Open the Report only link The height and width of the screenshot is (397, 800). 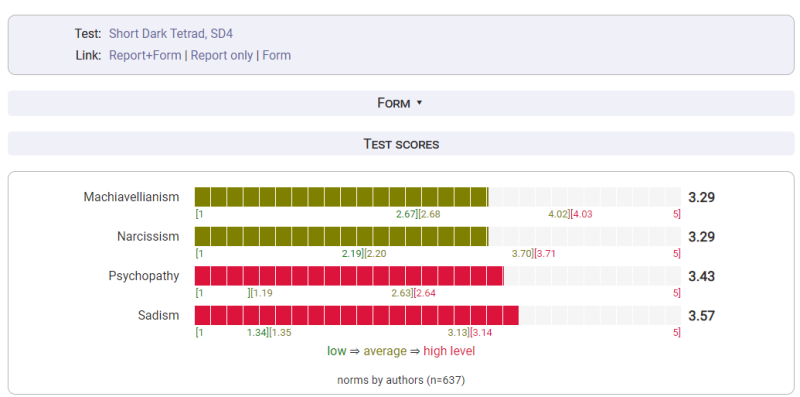point(222,55)
